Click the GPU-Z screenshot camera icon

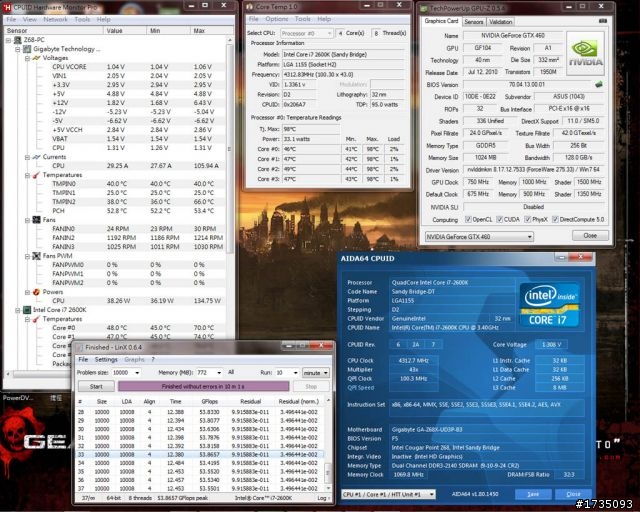tap(603, 21)
